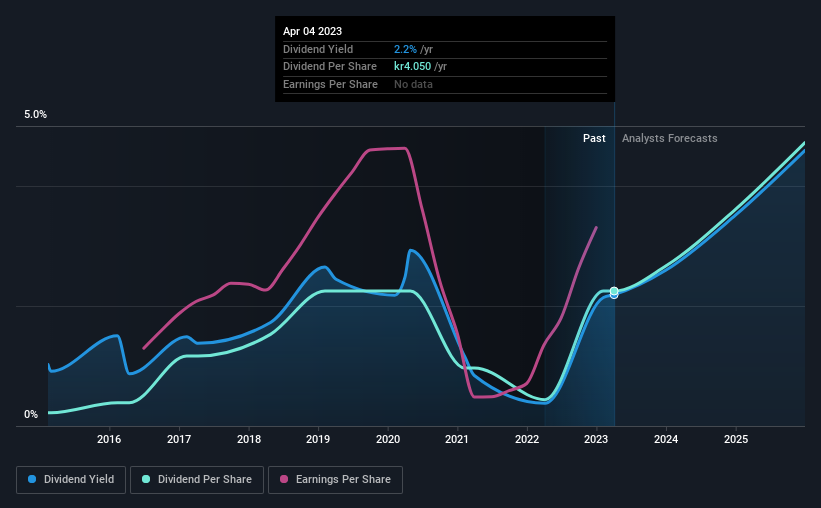Viewport: 821px width, 508px height.
Task: Click the tooltip Dividend Per Share row label
Action: [x=330, y=67]
